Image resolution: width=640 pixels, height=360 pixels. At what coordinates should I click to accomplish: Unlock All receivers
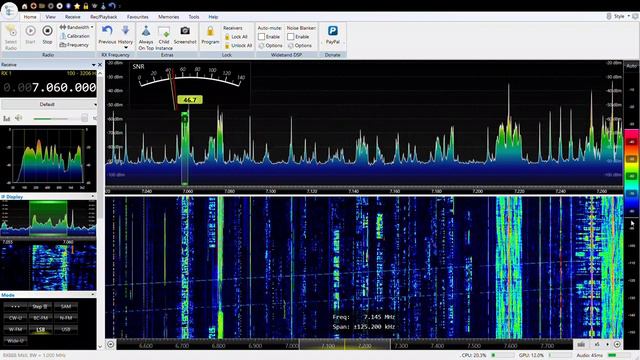tap(238, 45)
